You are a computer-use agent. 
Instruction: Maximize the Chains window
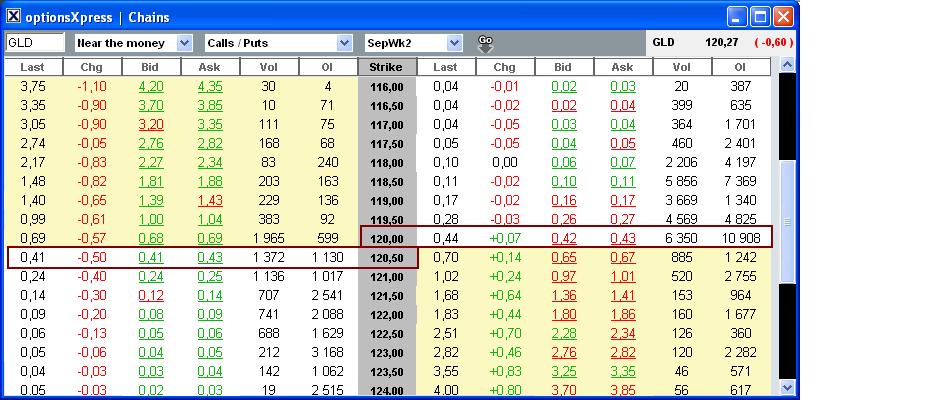[x=760, y=17]
